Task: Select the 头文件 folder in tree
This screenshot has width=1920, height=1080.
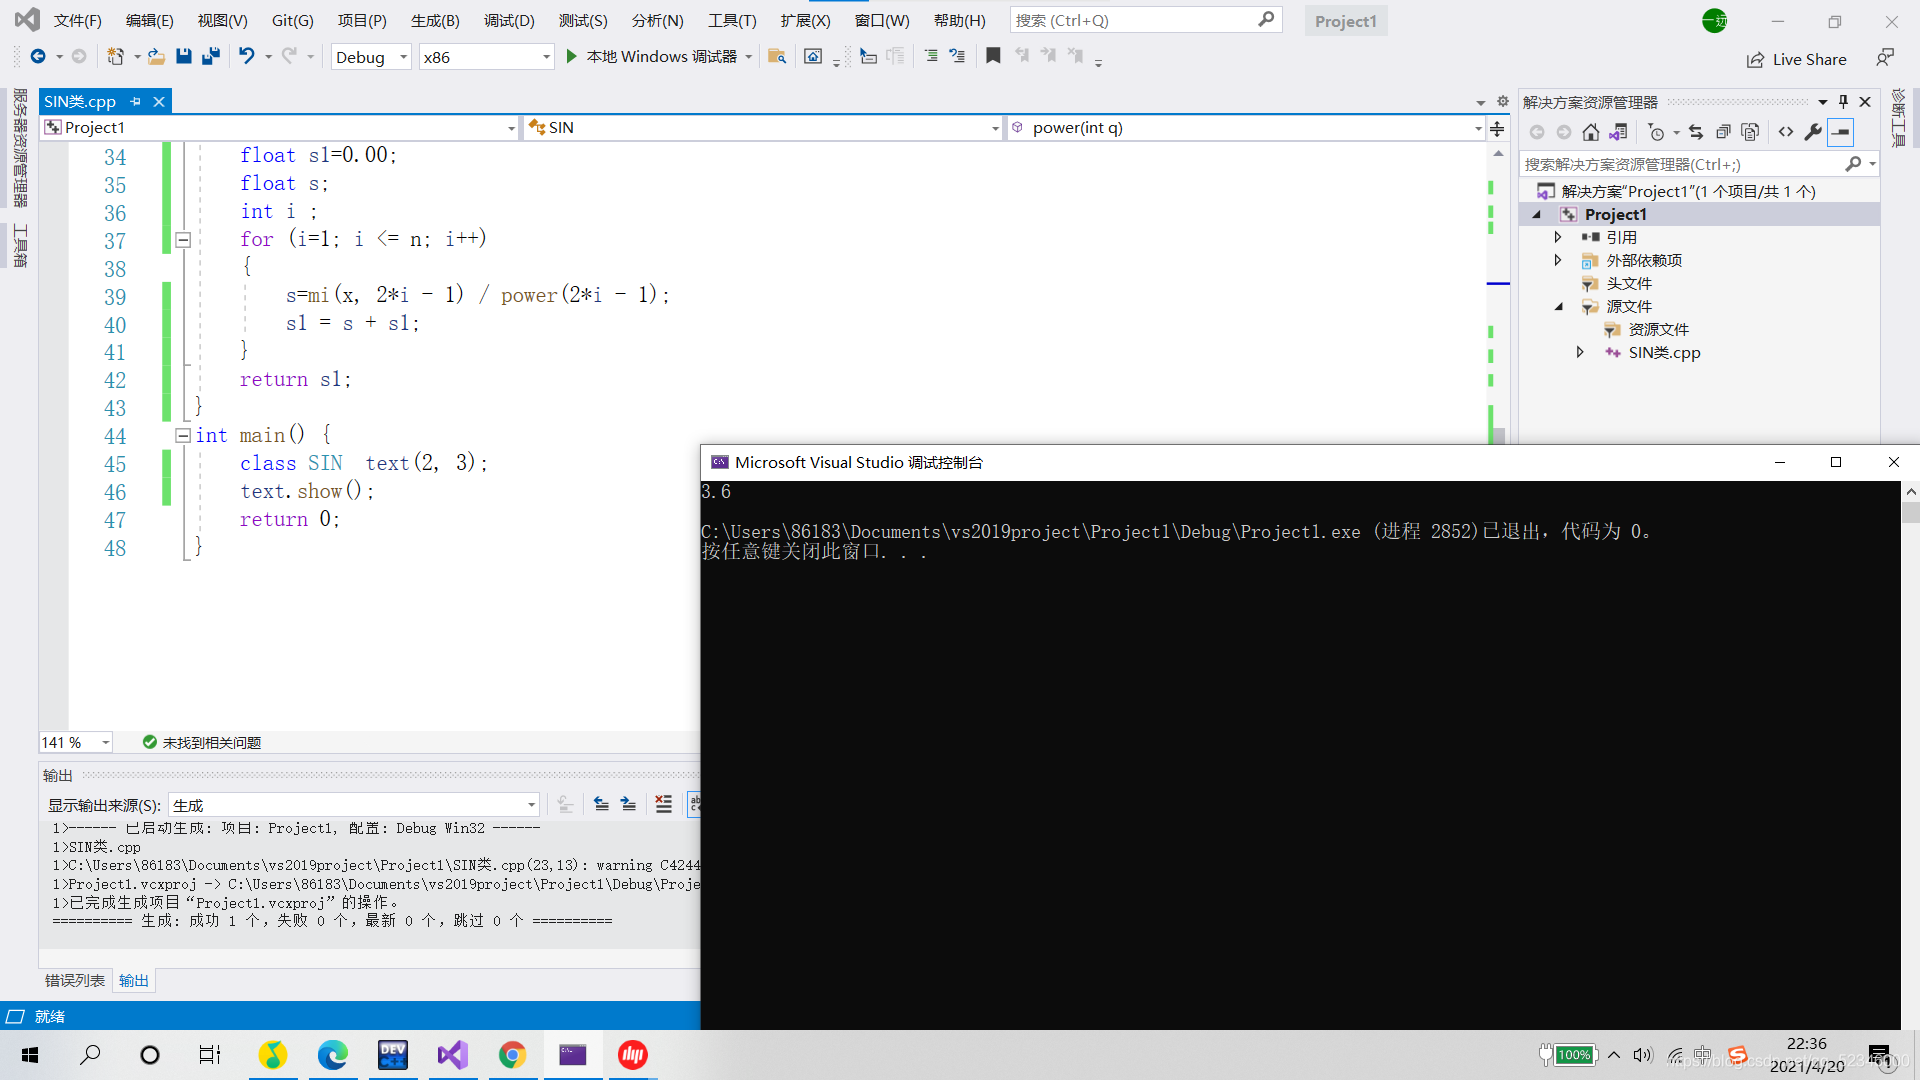Action: (x=1629, y=283)
